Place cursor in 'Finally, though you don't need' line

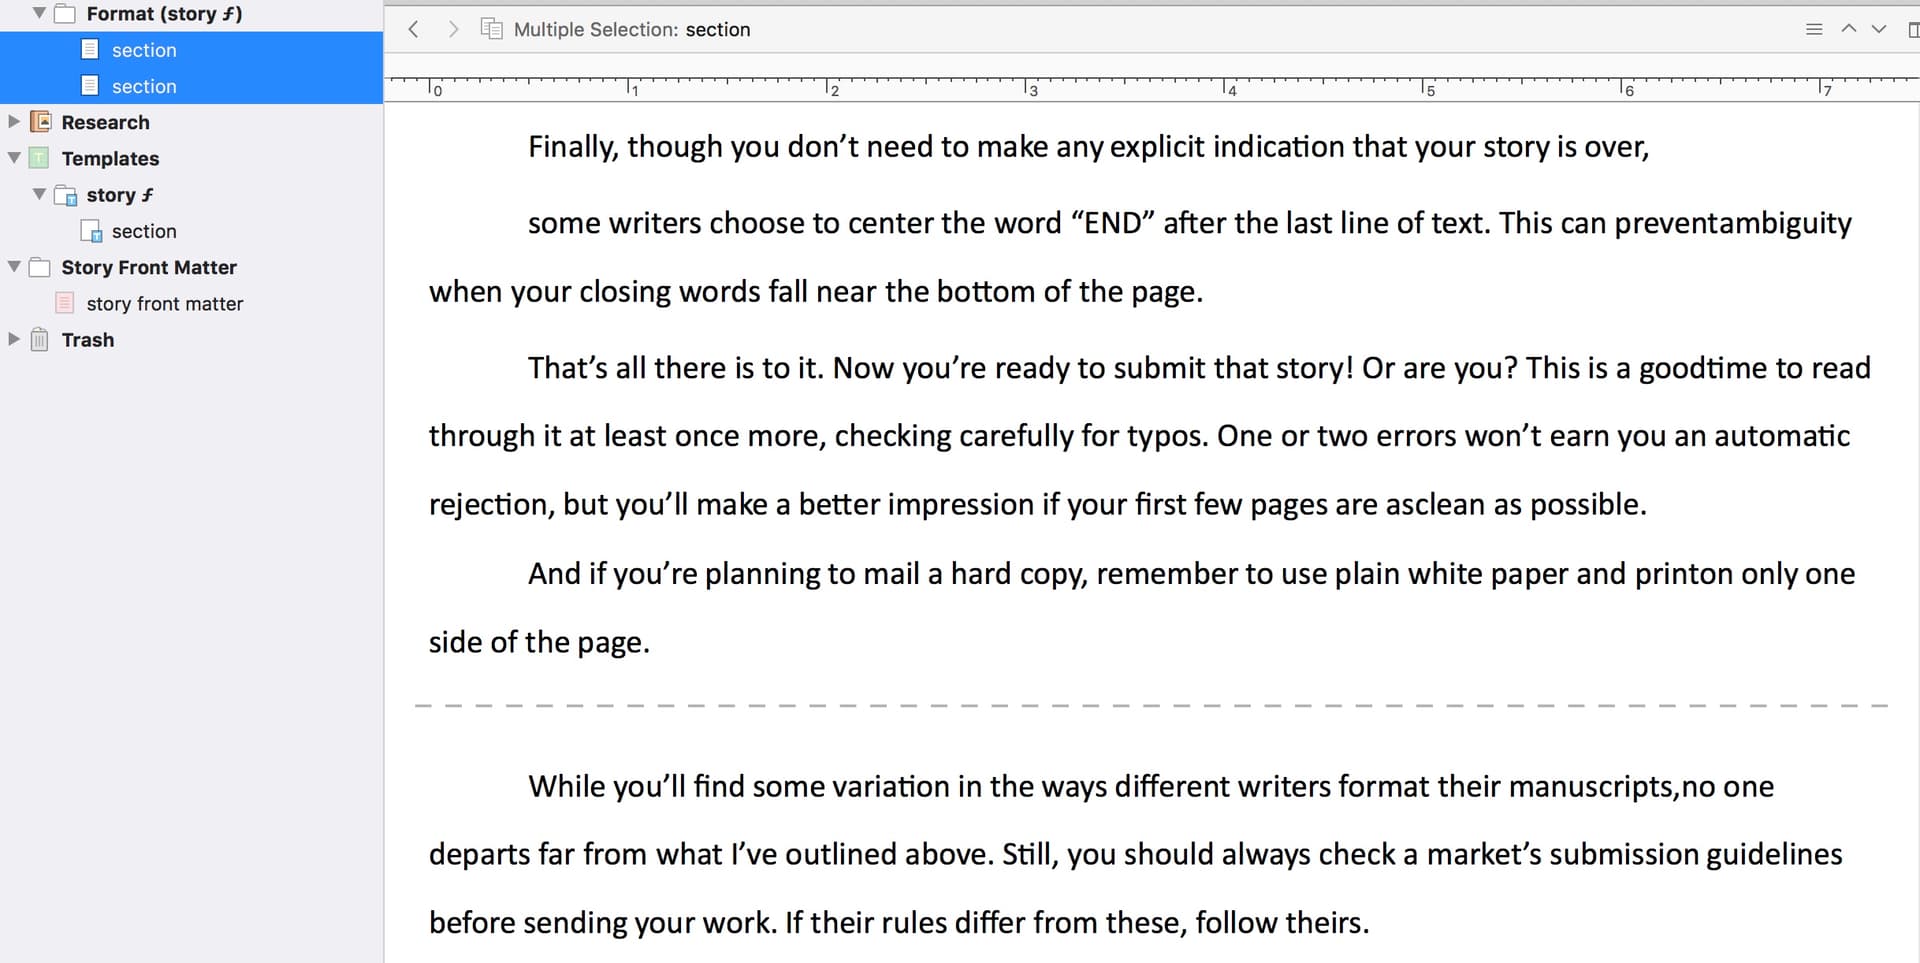click(1088, 147)
